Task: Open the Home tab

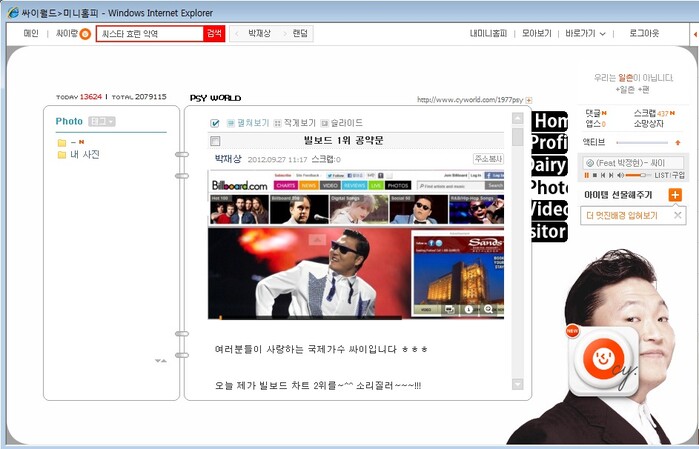Action: [x=549, y=121]
